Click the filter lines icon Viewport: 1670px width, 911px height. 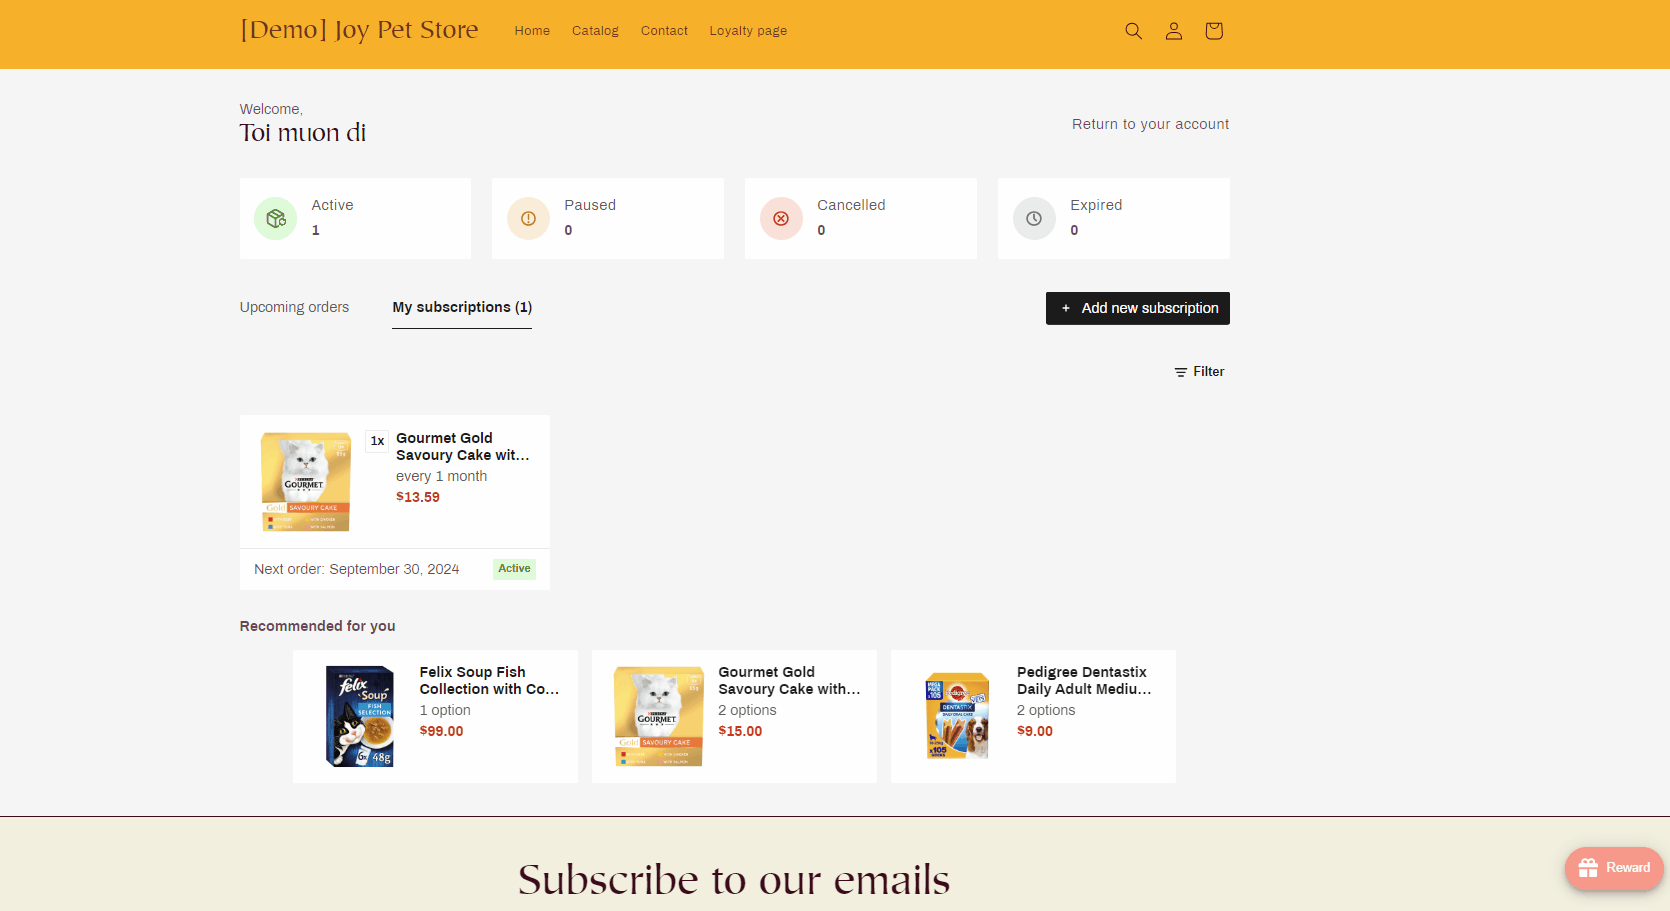click(x=1181, y=372)
